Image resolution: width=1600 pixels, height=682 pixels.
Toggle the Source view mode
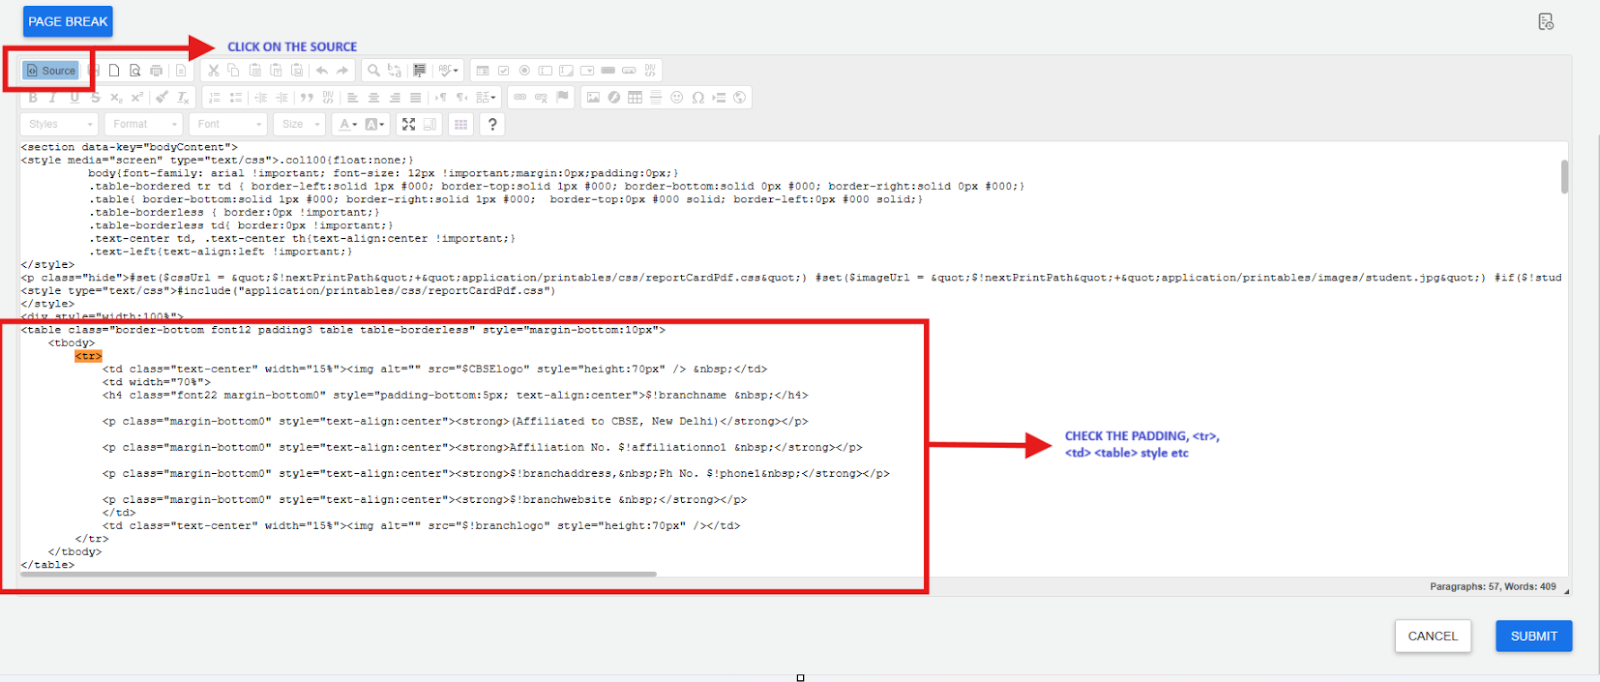point(51,71)
